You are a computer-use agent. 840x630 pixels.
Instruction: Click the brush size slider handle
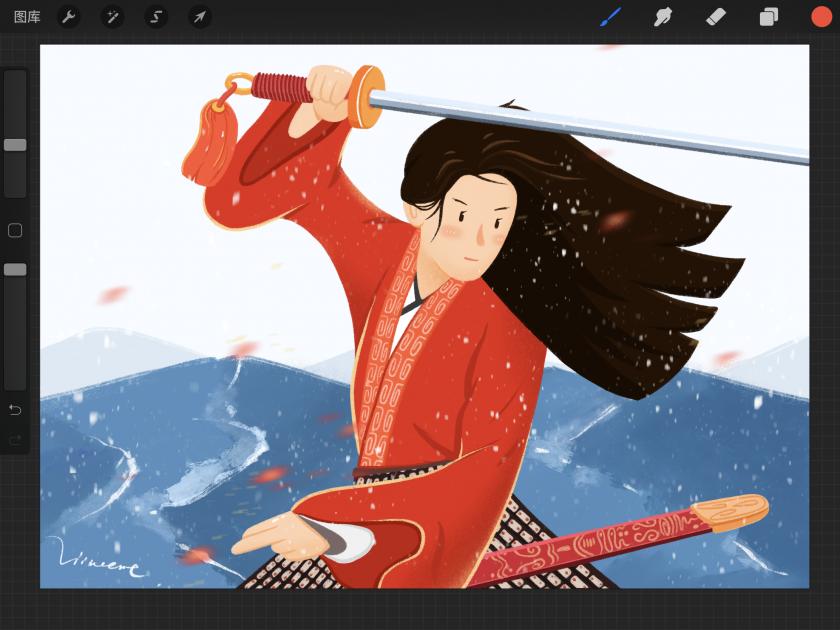[15, 145]
